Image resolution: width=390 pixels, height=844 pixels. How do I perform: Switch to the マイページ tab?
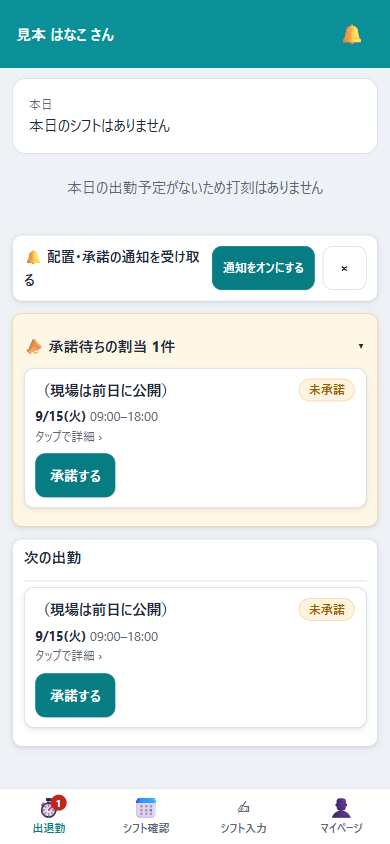(341, 816)
